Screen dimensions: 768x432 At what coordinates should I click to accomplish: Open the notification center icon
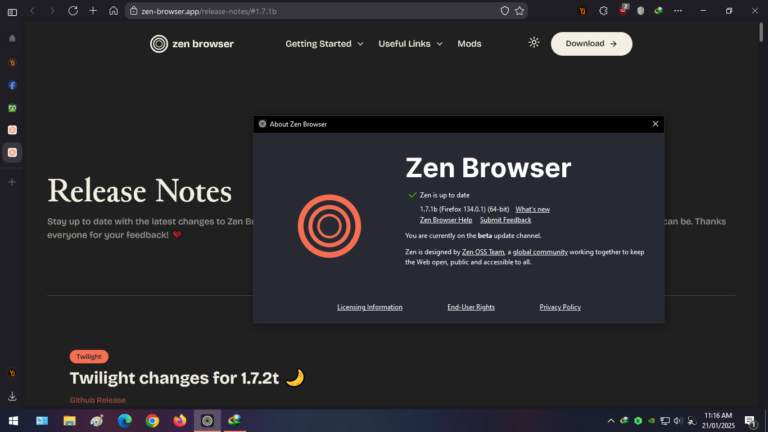tap(750, 421)
